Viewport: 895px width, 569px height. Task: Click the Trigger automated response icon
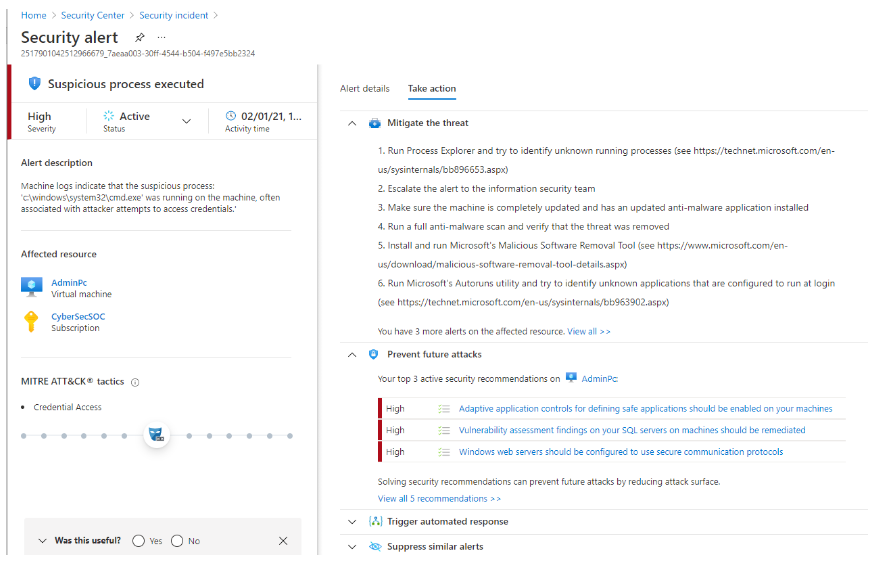(375, 521)
